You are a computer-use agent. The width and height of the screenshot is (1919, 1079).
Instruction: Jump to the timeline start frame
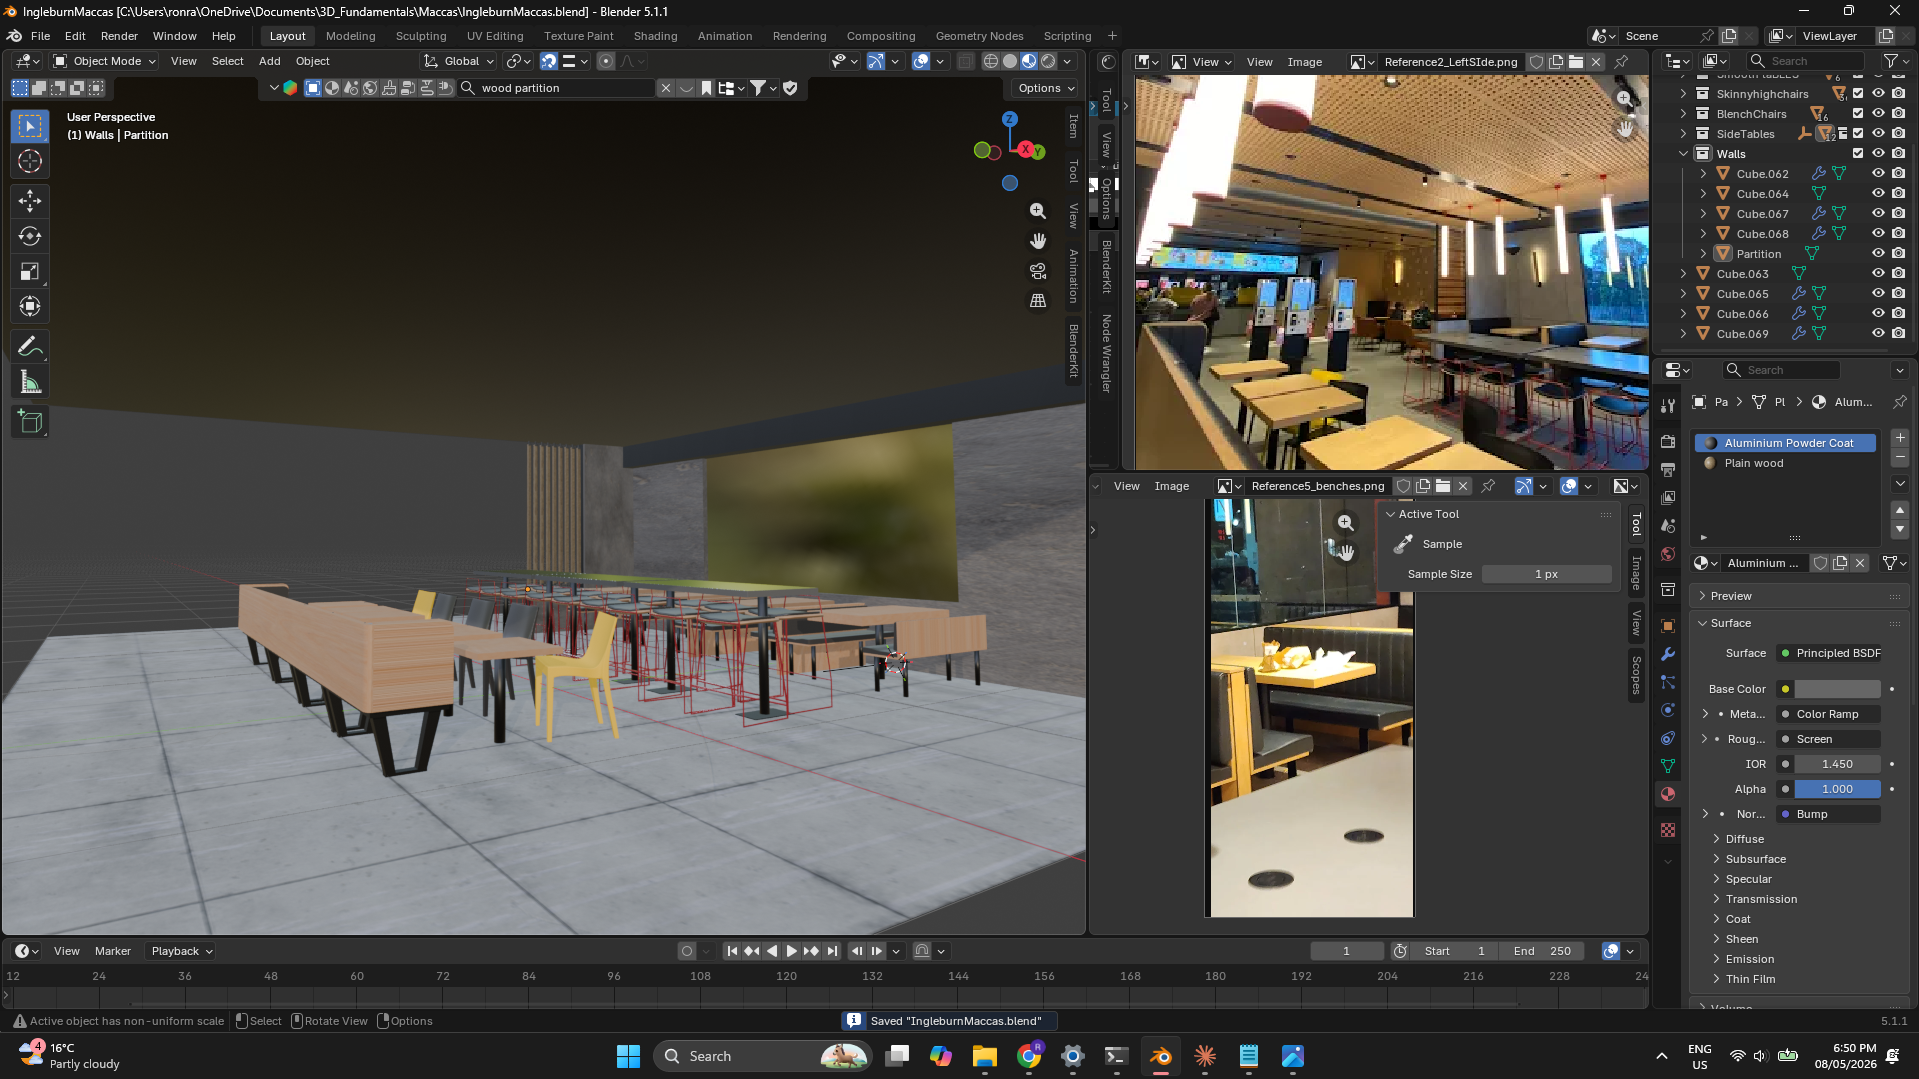732,951
